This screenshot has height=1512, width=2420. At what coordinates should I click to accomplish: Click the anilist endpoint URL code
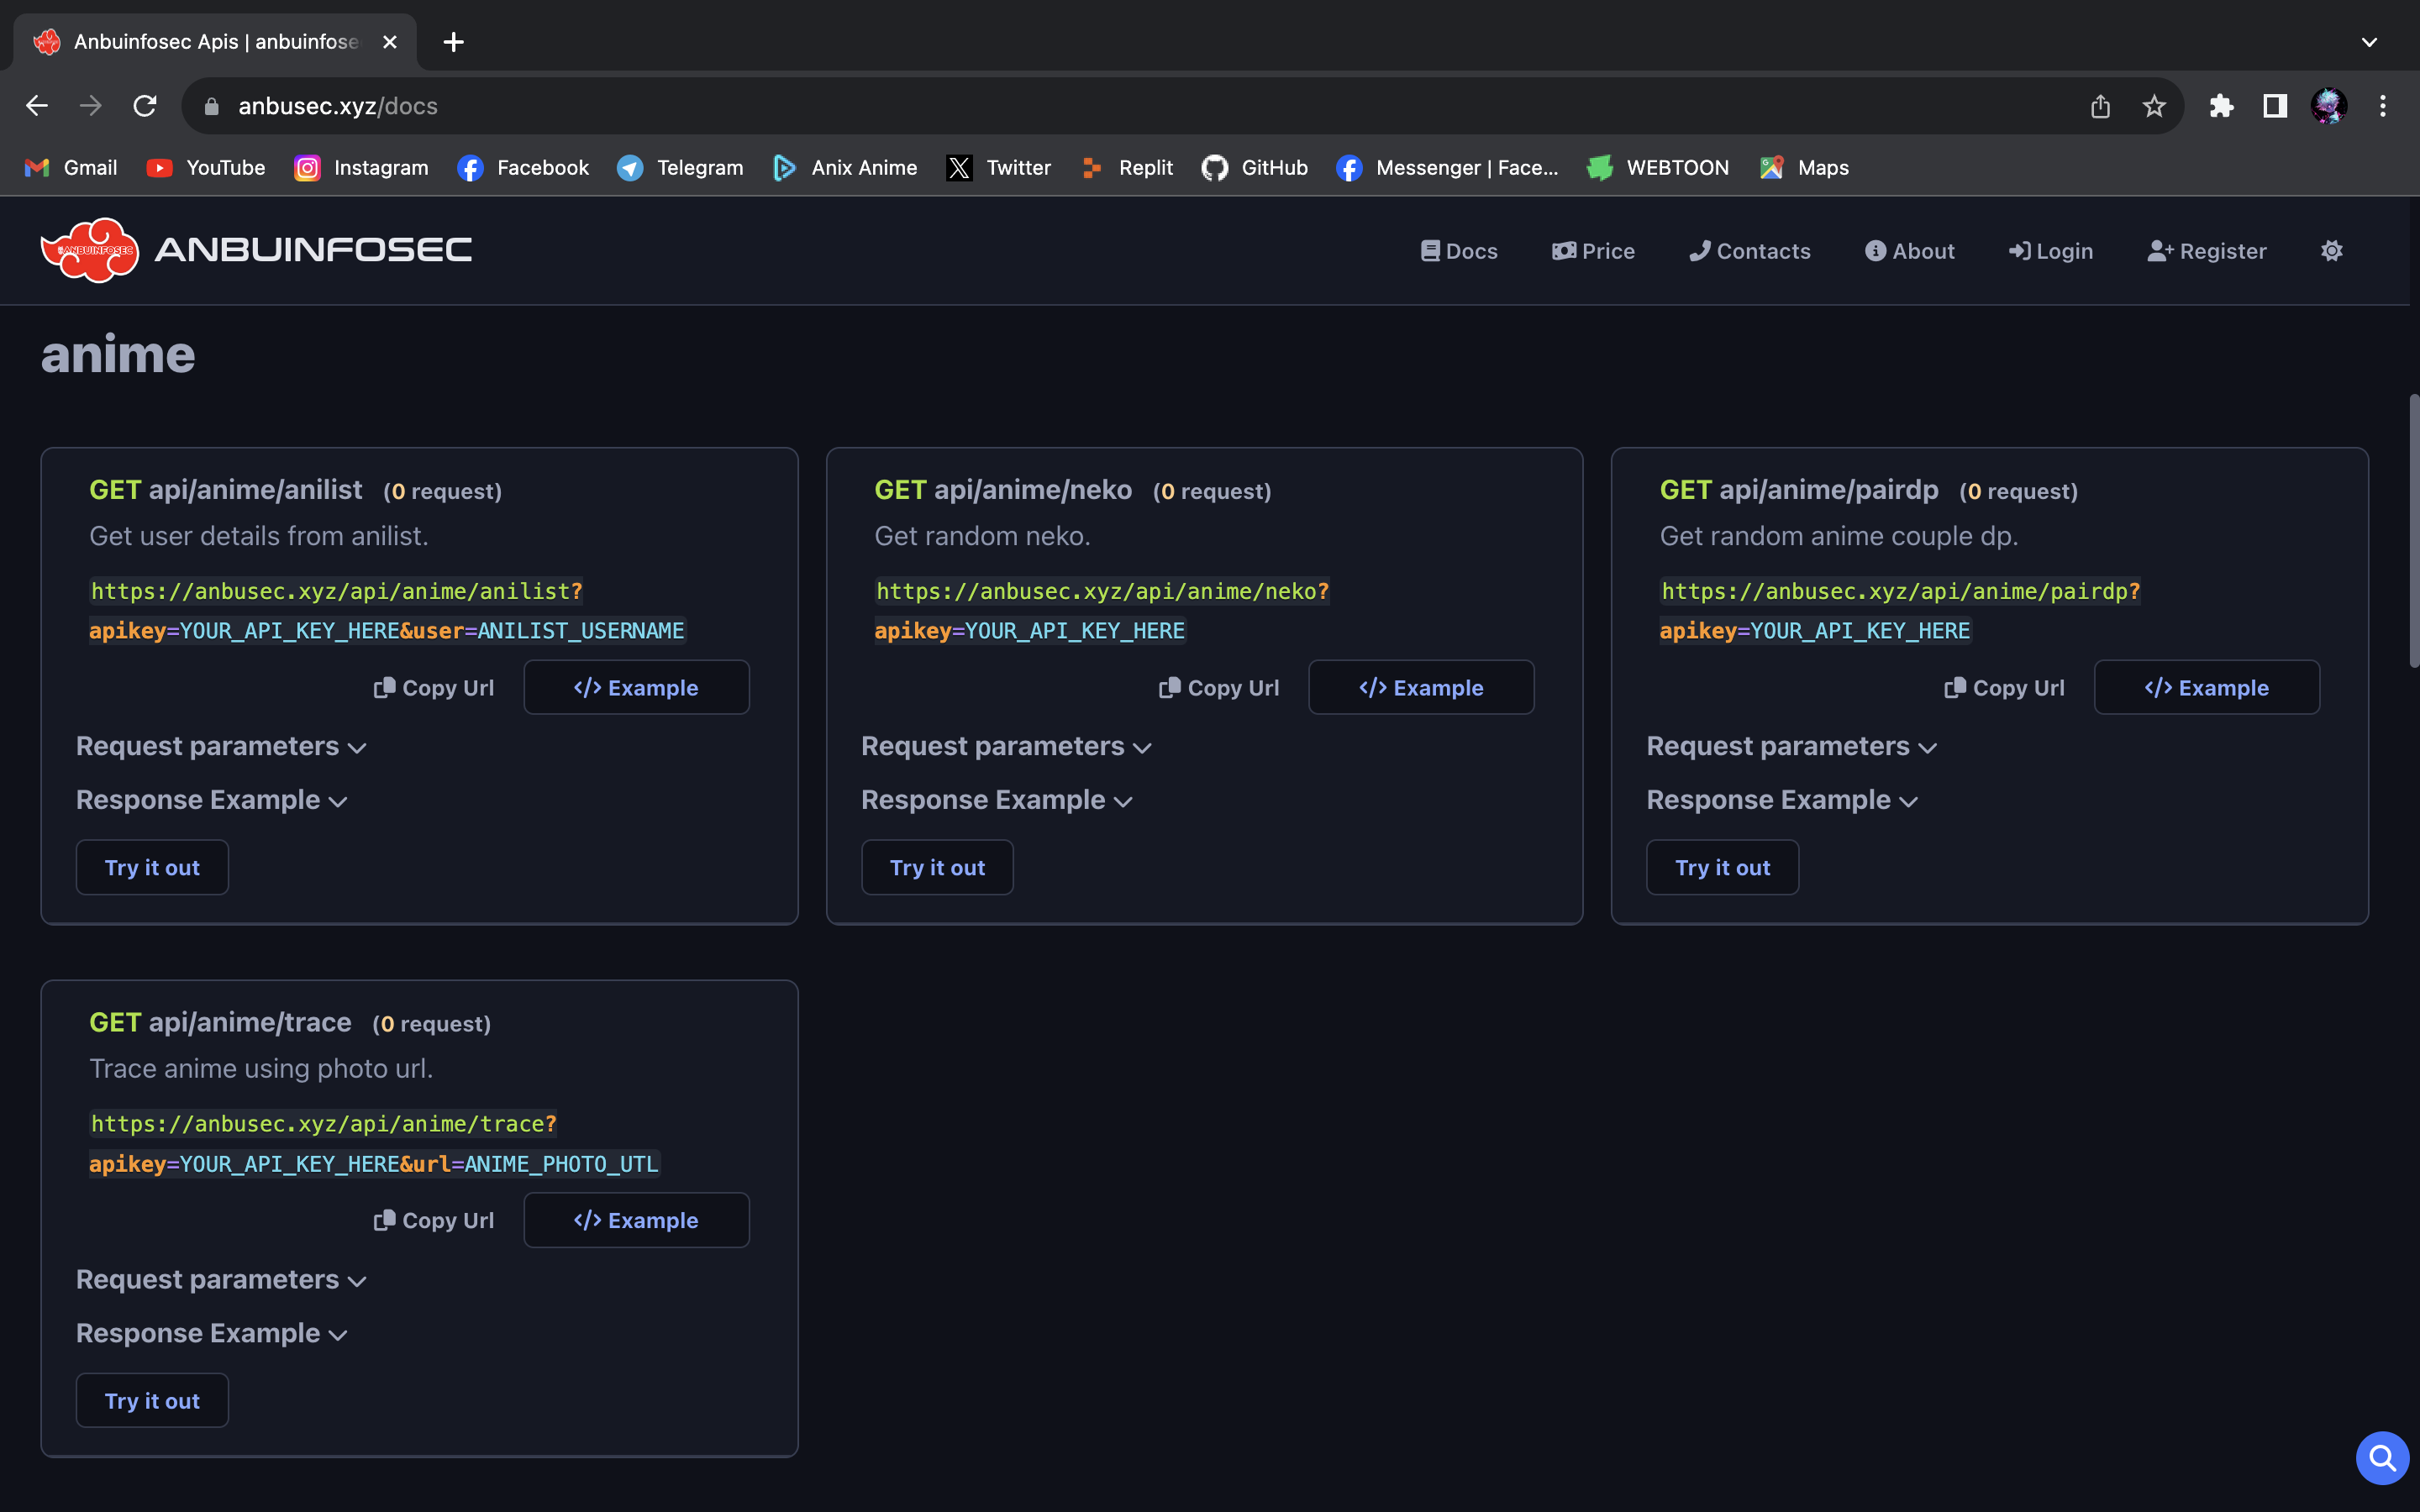[388, 611]
